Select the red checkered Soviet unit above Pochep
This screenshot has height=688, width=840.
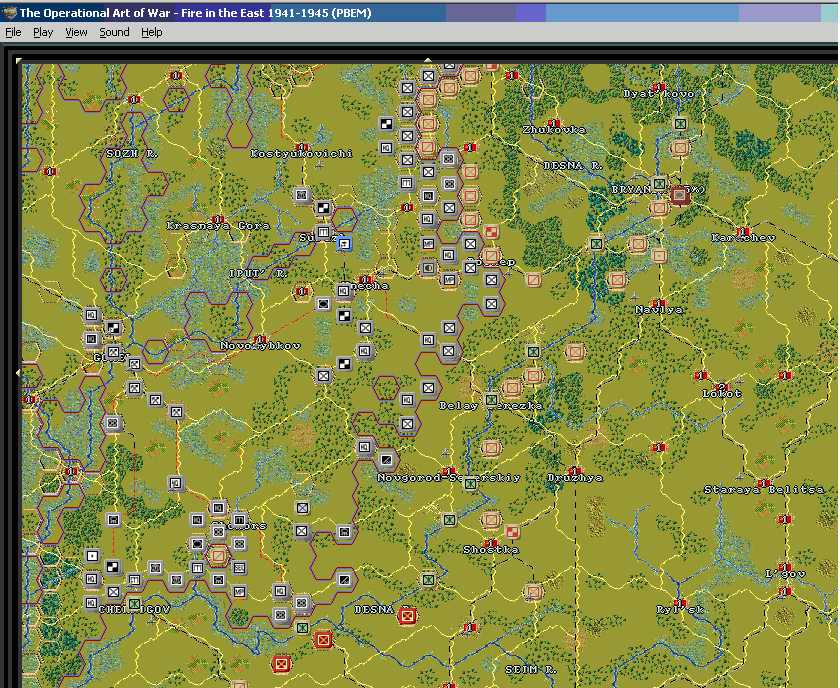click(x=491, y=232)
